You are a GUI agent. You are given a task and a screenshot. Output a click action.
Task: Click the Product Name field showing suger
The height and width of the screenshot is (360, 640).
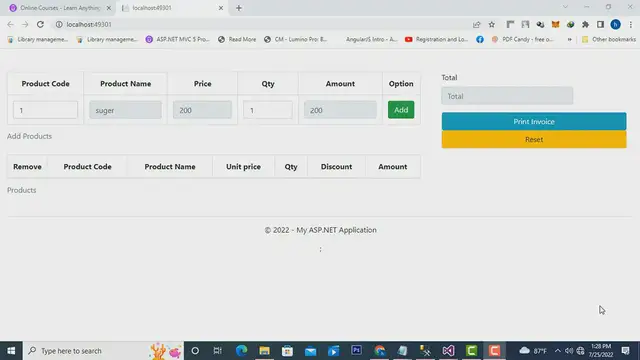(125, 110)
